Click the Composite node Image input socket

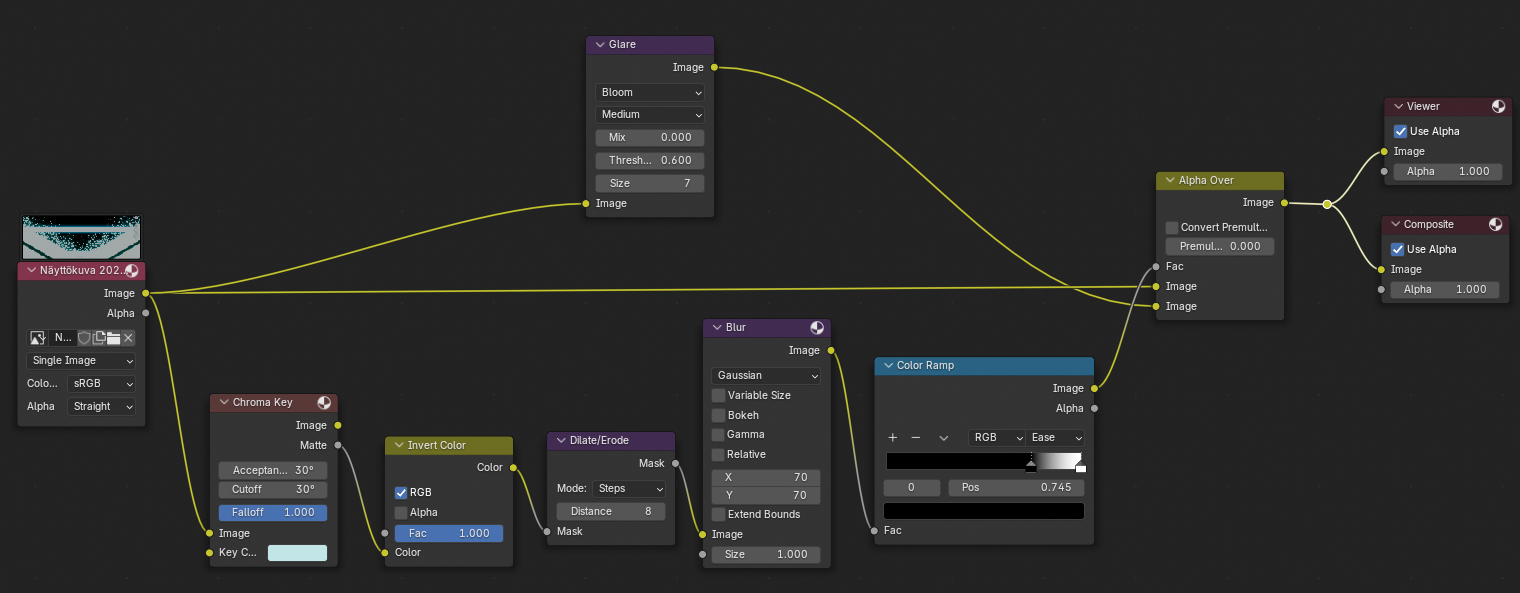[x=1381, y=269]
